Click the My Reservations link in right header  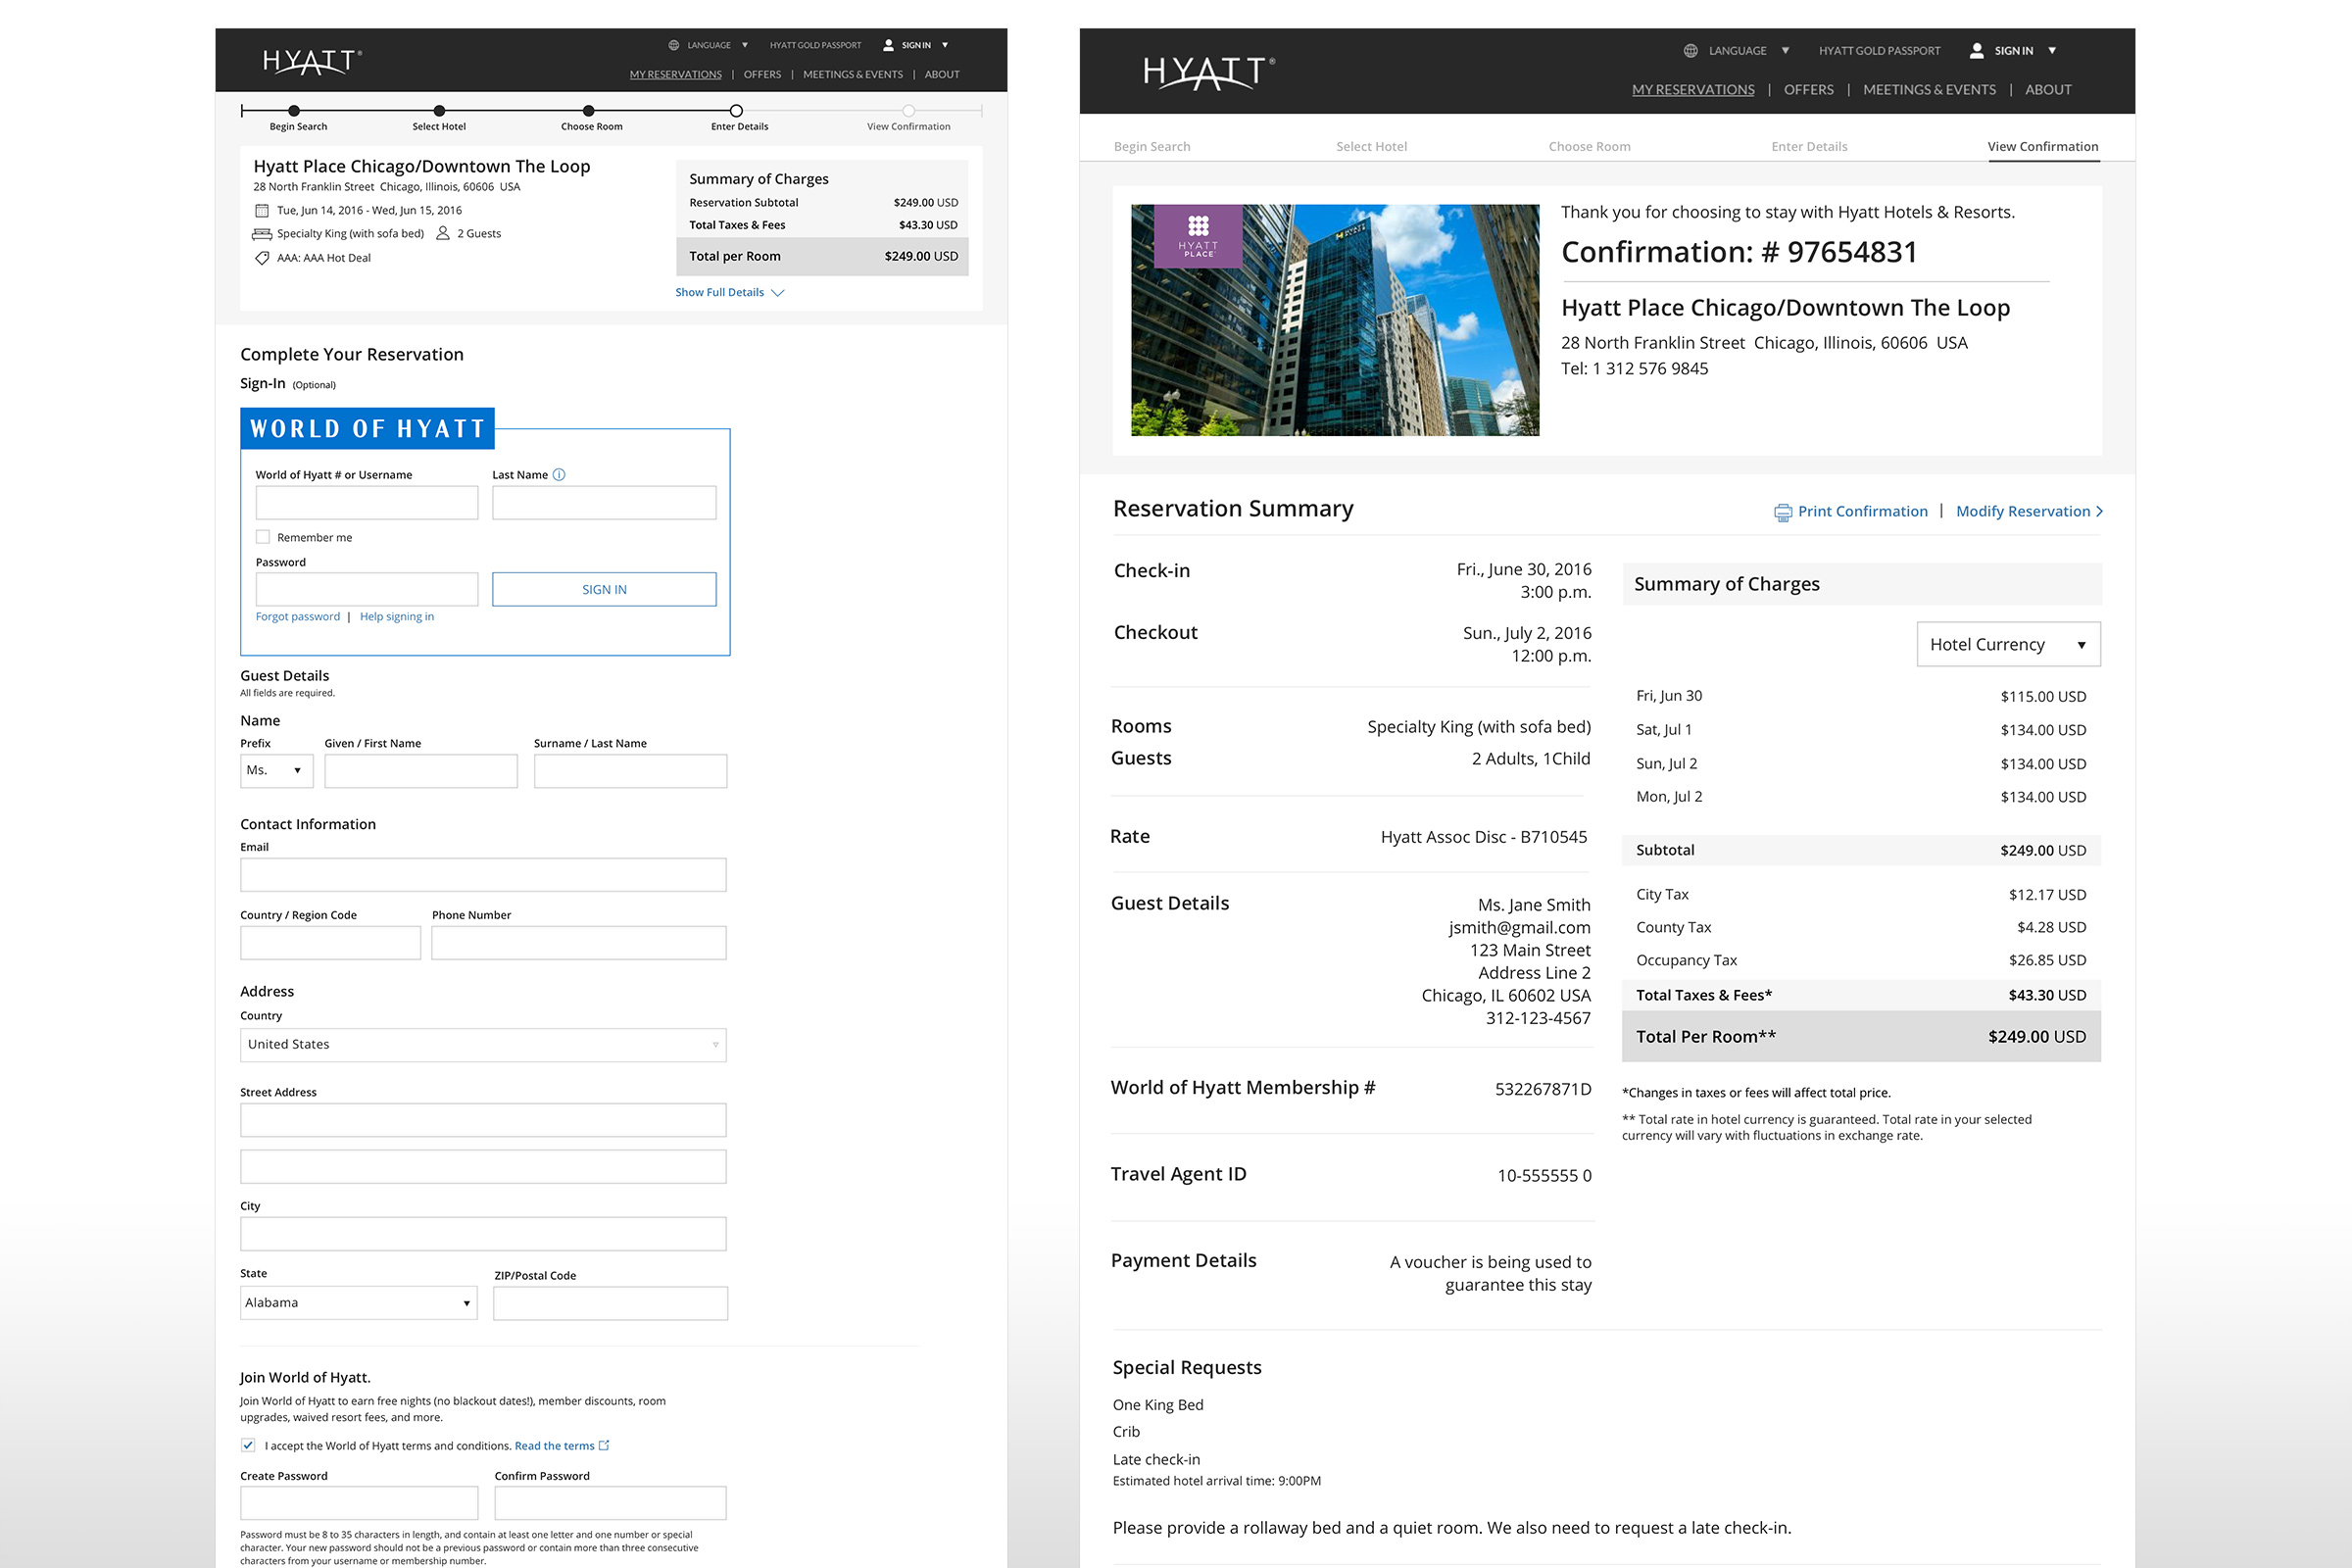[x=1693, y=90]
